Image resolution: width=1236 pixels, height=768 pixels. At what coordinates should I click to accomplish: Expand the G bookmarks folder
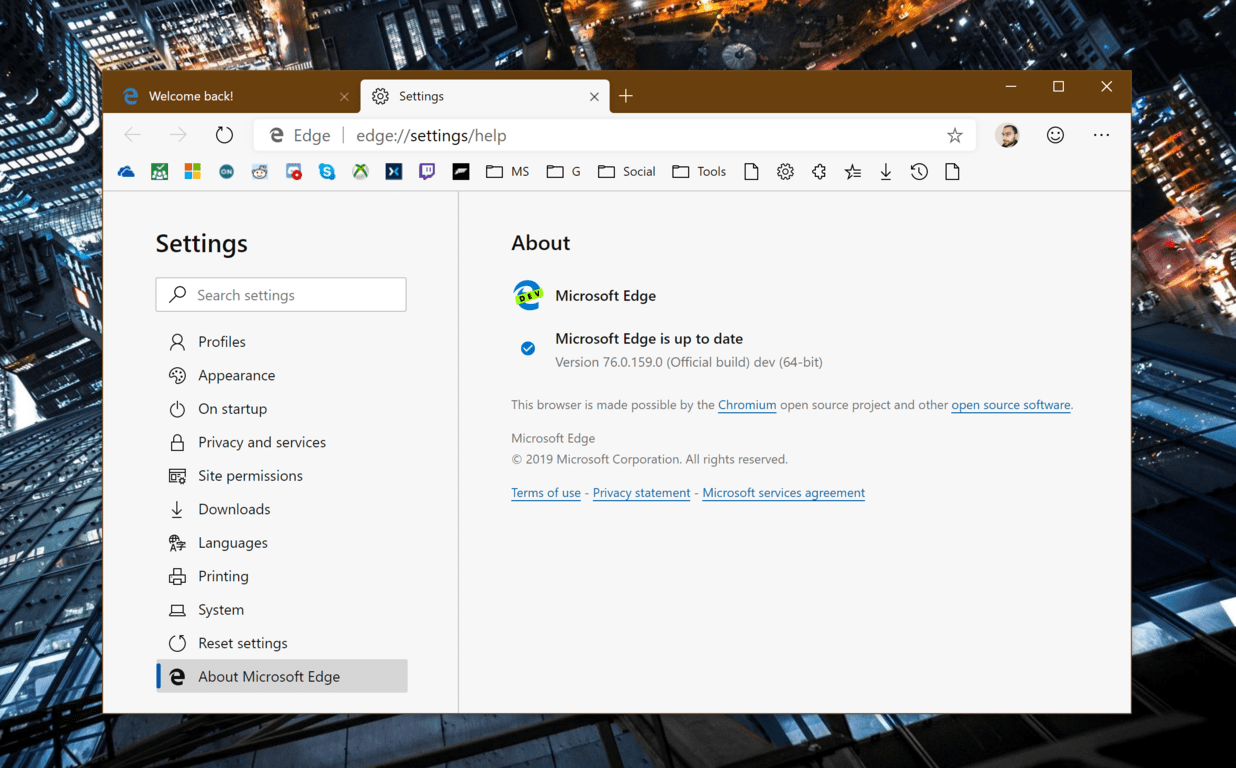(564, 172)
